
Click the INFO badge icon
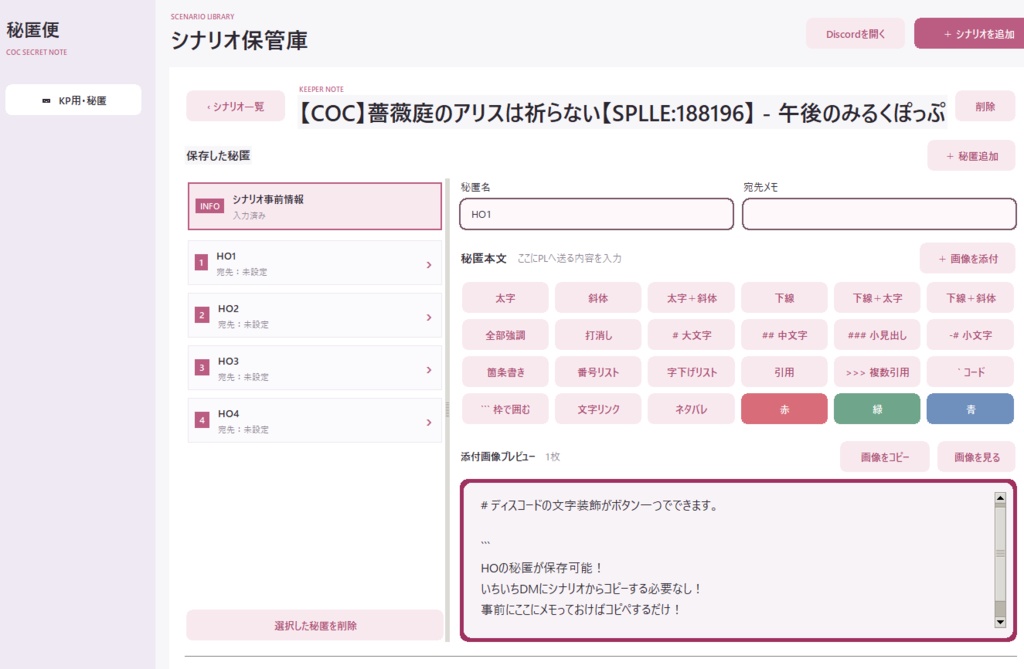click(210, 206)
